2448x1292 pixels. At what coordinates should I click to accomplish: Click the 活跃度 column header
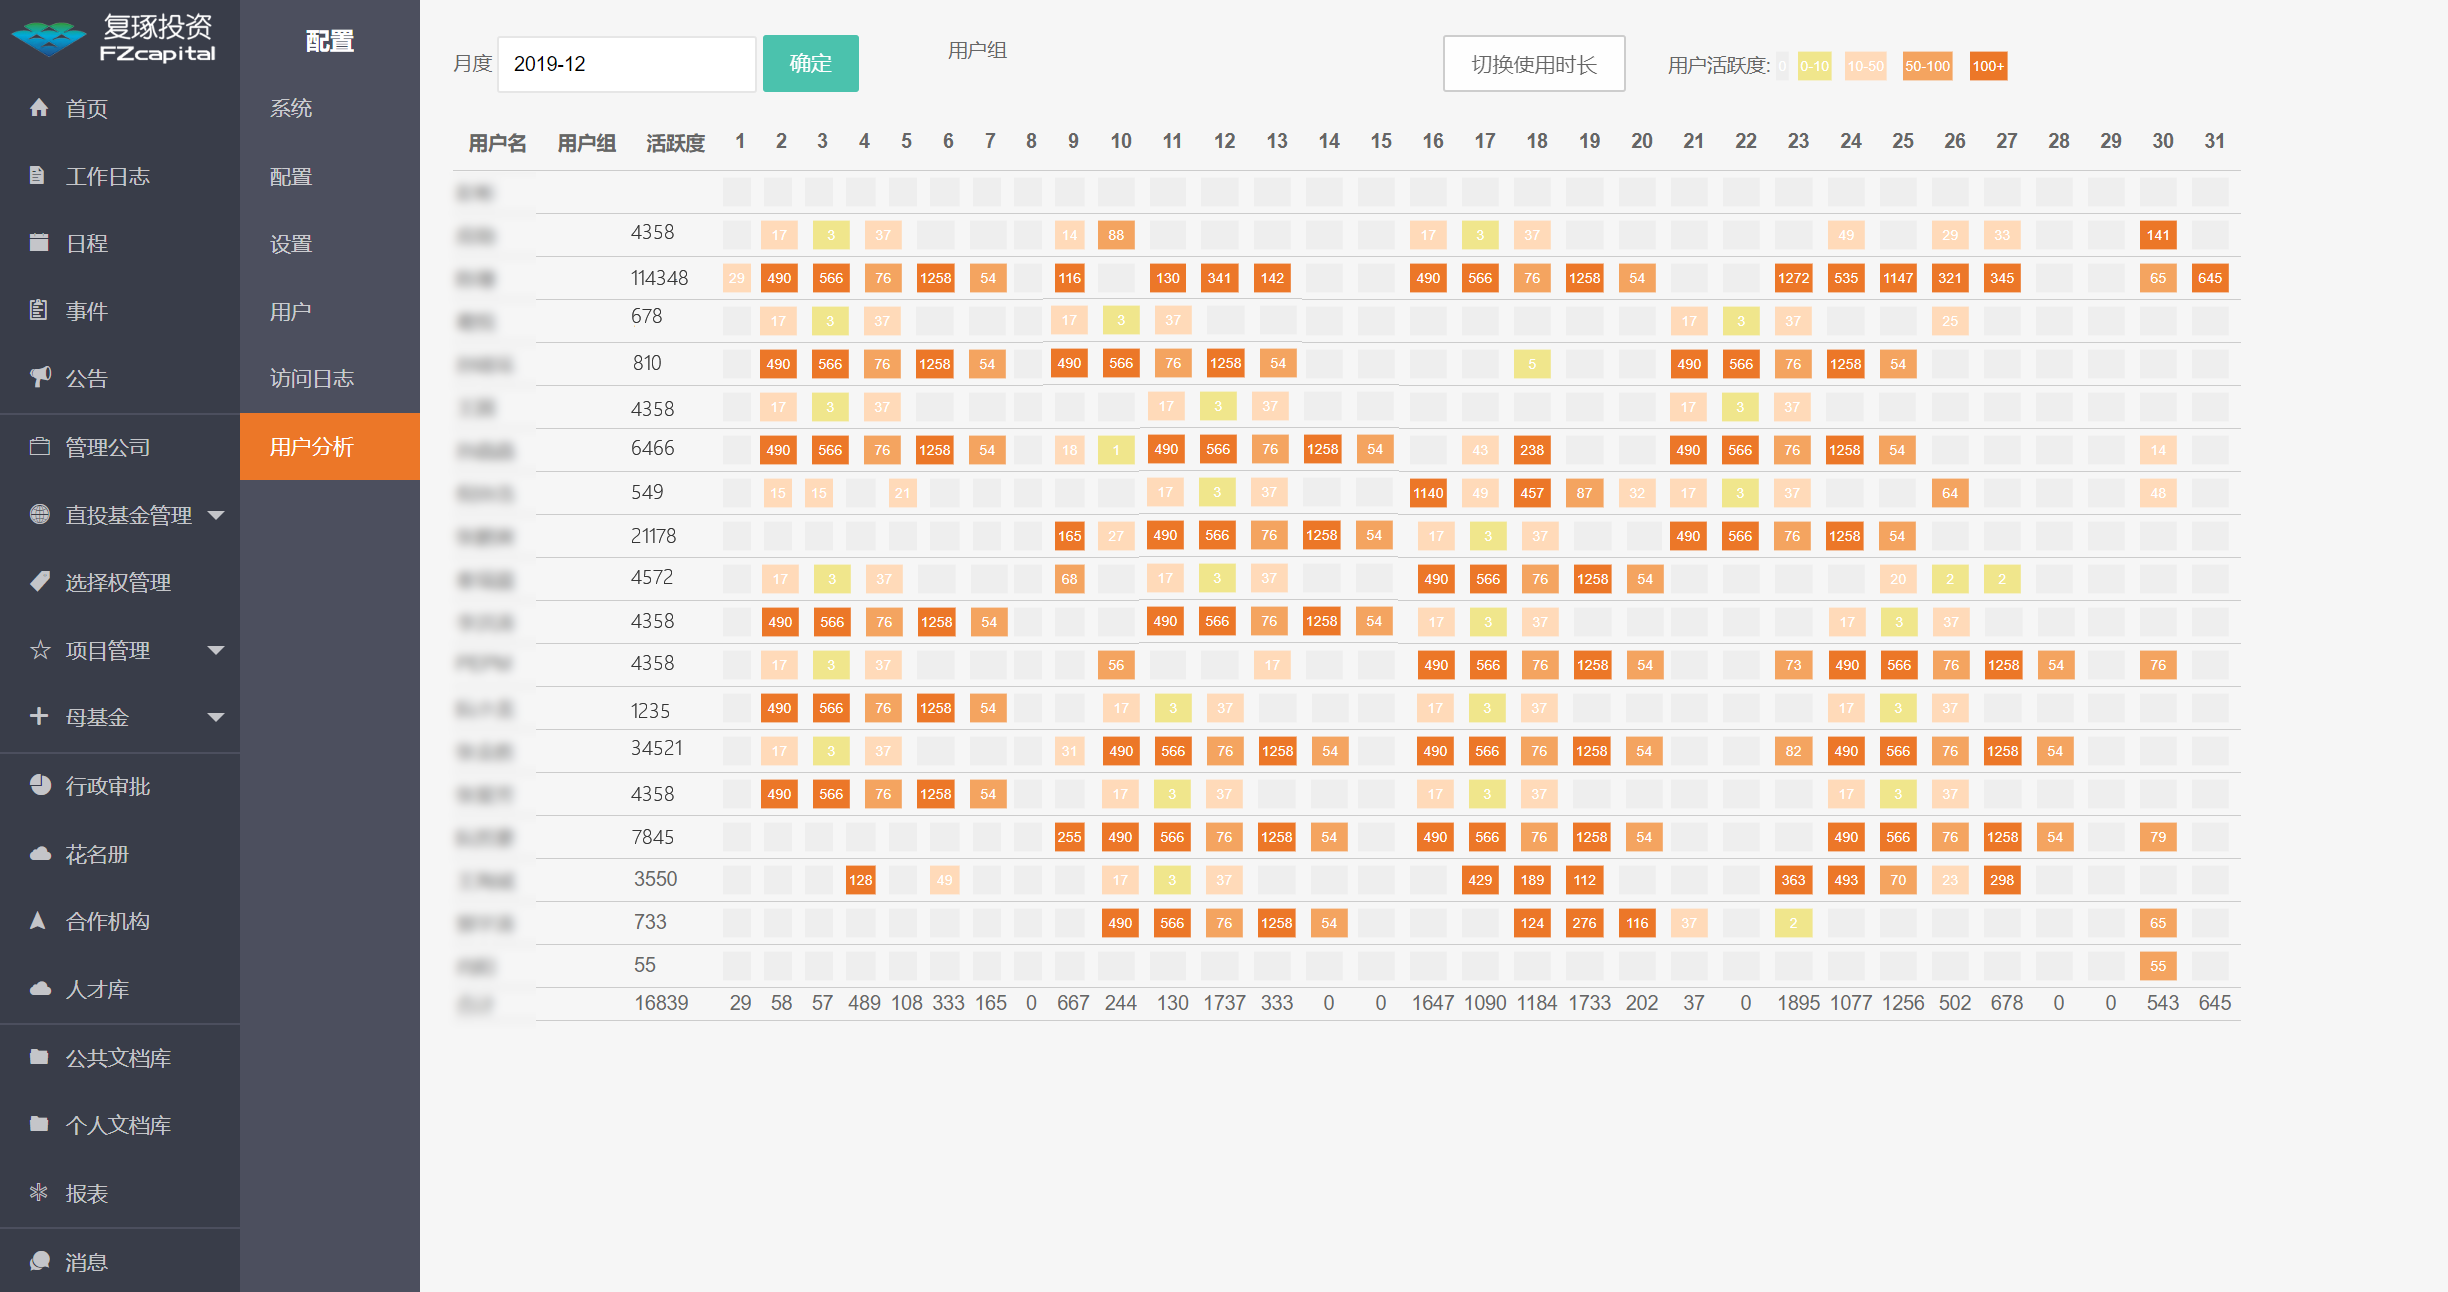[675, 143]
